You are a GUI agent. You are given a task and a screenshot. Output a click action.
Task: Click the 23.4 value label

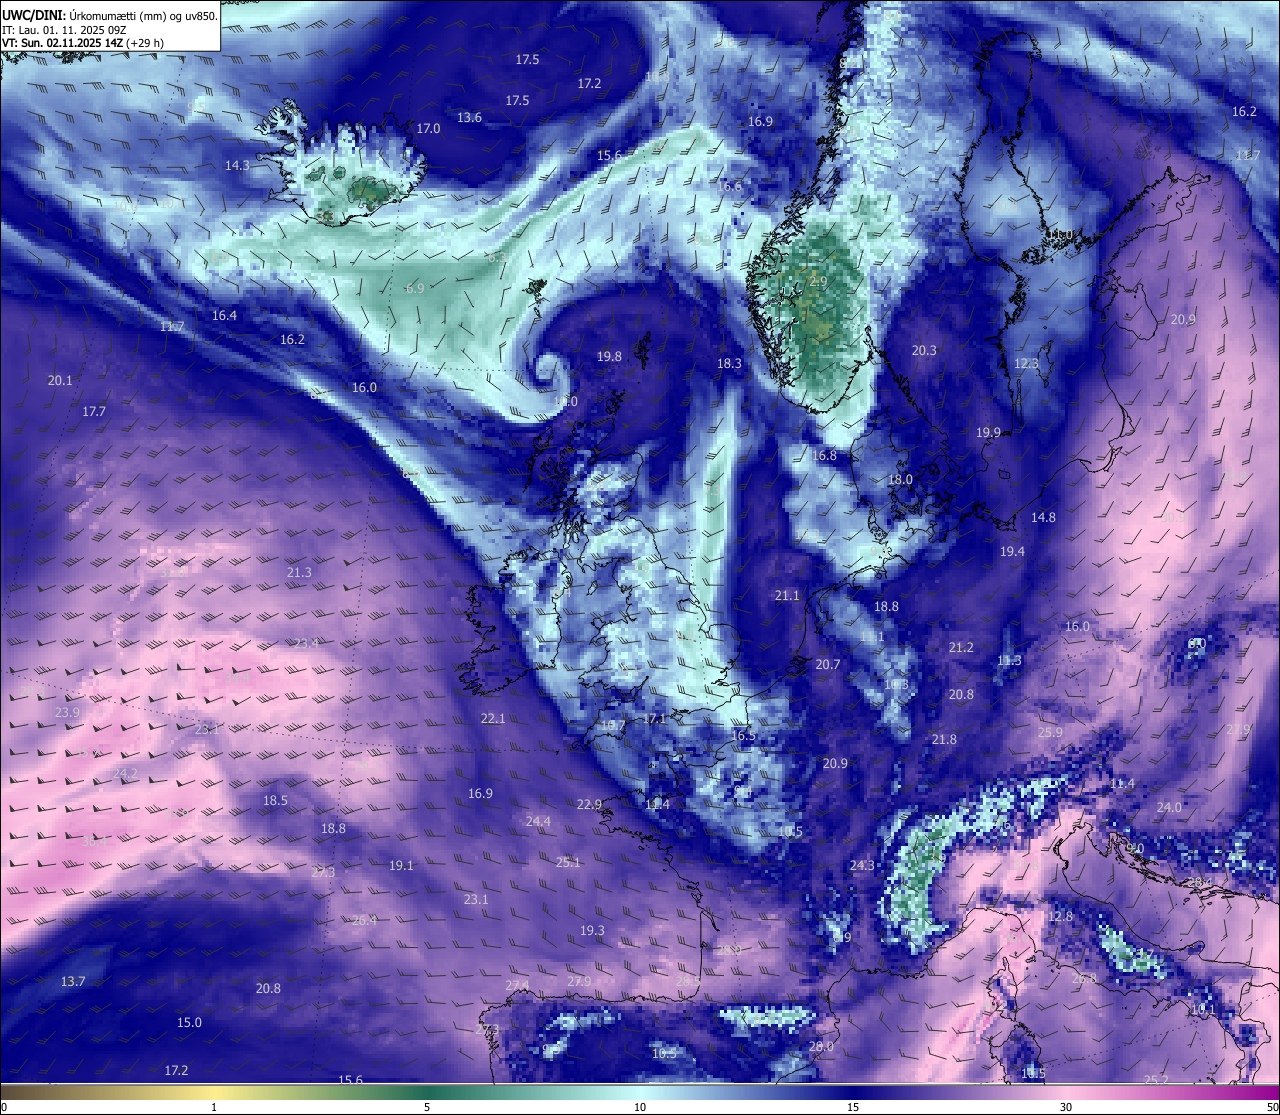(306, 644)
